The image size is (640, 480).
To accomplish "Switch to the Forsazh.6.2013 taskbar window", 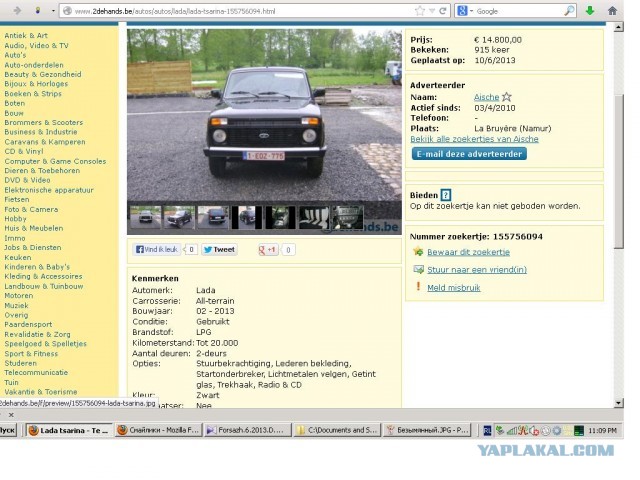I will pyautogui.click(x=250, y=430).
